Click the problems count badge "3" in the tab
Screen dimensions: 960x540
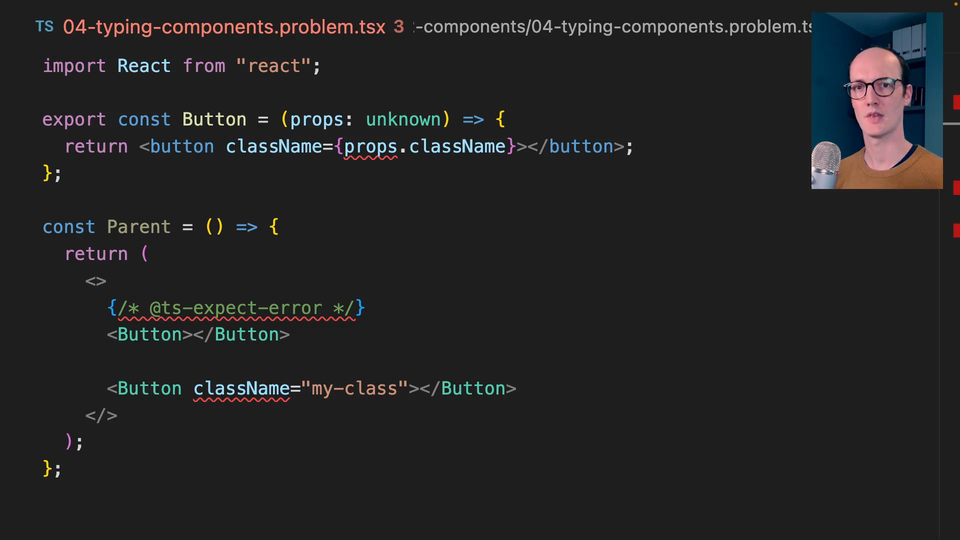(x=399, y=27)
